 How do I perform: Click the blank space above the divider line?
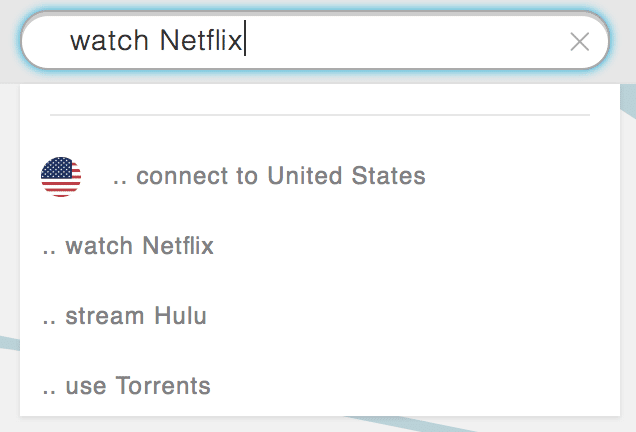[x=320, y=99]
